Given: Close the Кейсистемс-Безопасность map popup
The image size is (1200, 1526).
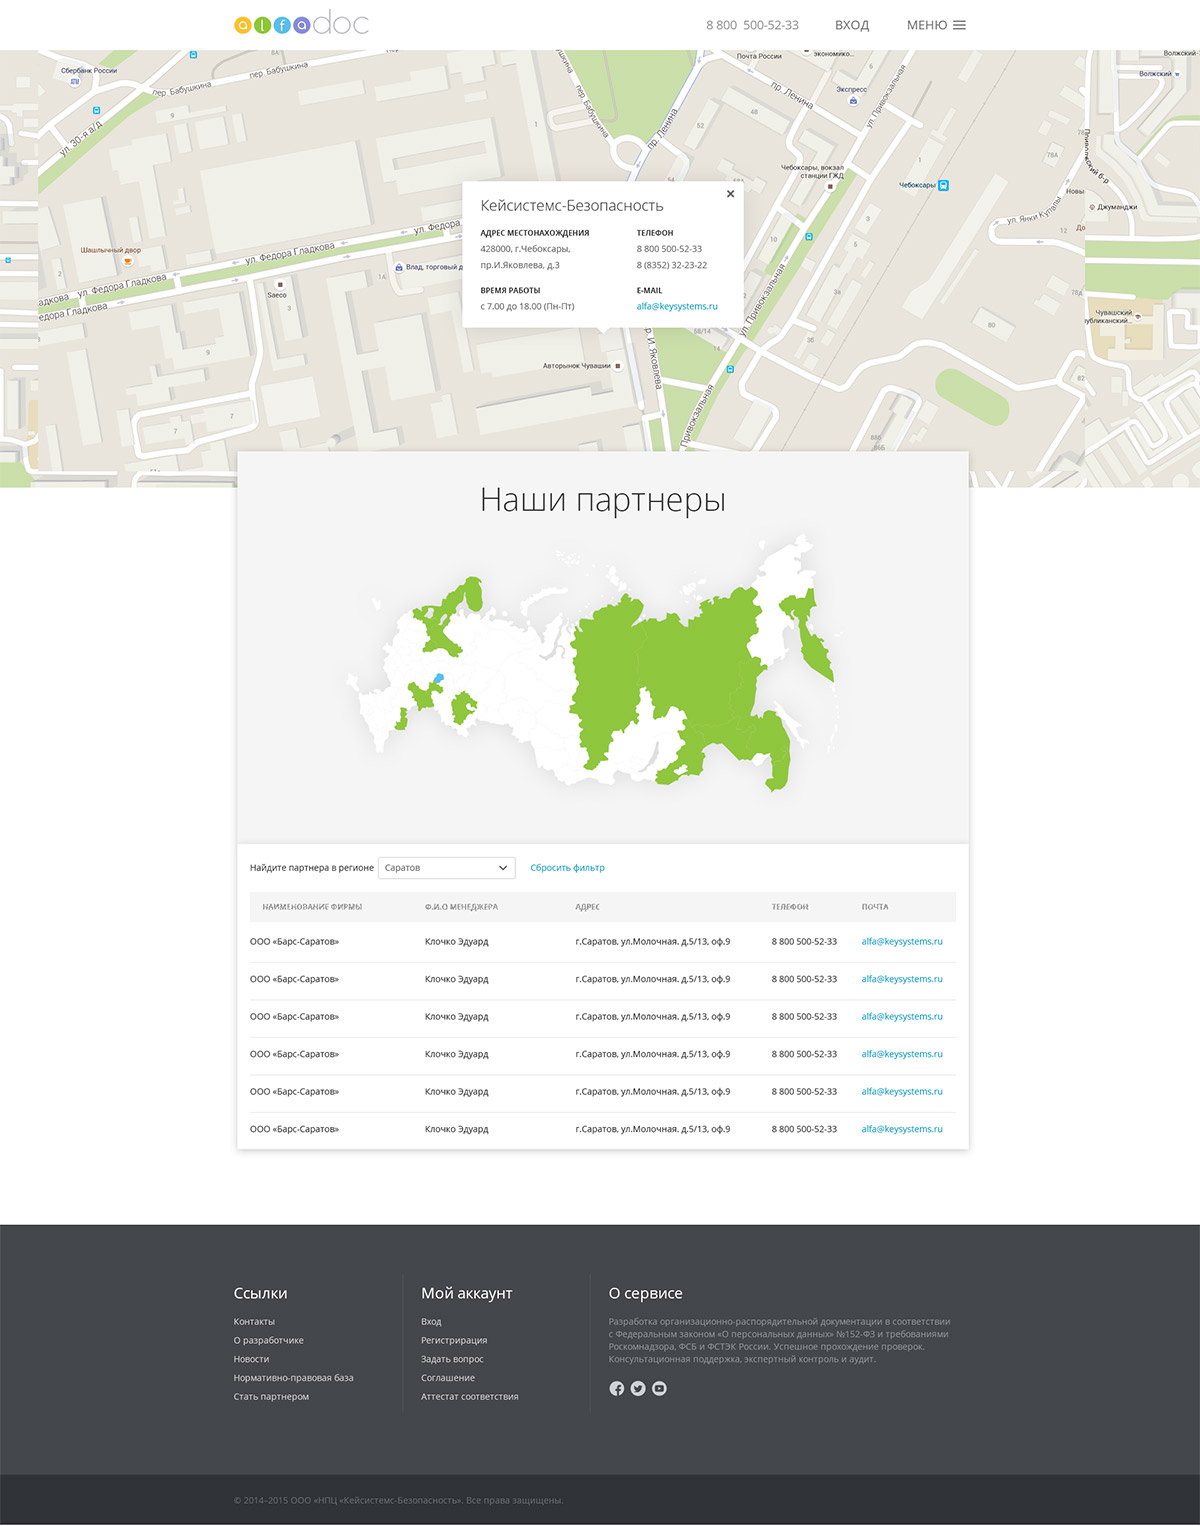Looking at the screenshot, I should coord(730,194).
